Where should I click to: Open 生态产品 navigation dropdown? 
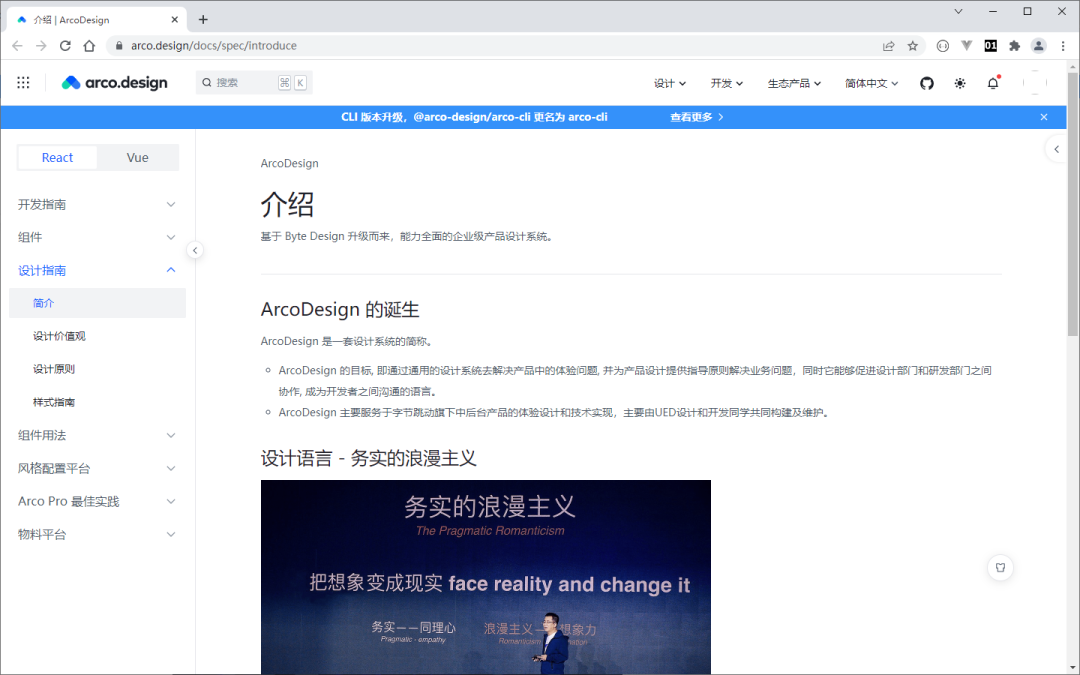click(x=794, y=83)
